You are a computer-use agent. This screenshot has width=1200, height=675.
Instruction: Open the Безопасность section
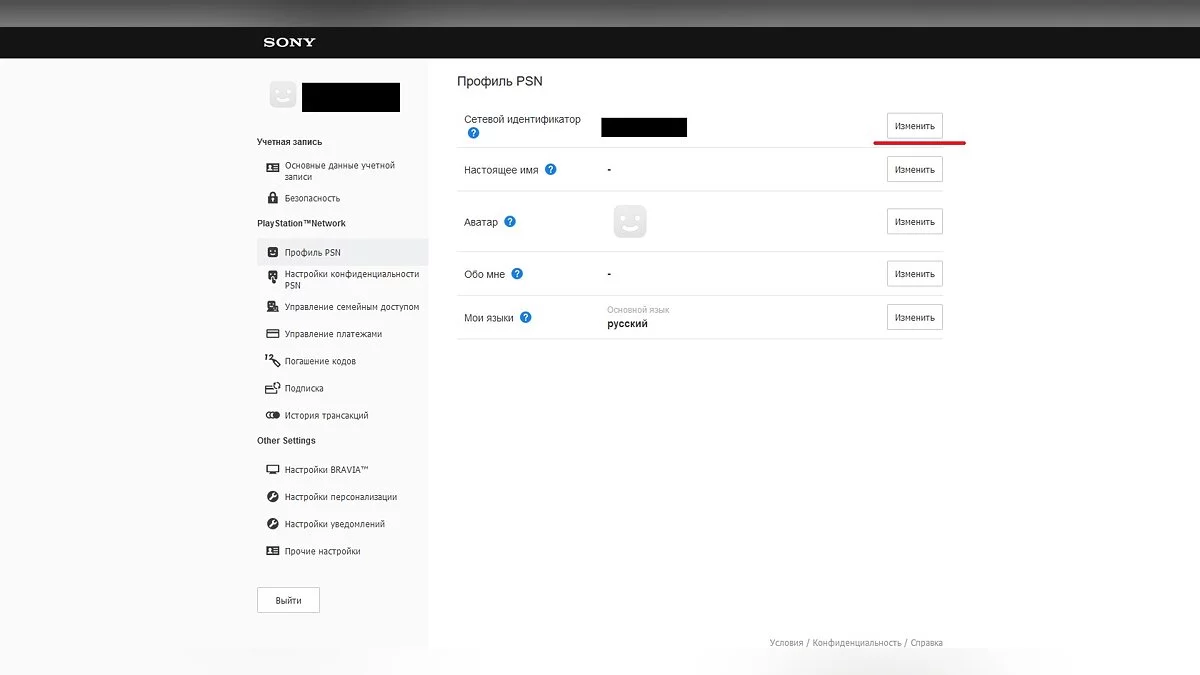click(x=312, y=198)
